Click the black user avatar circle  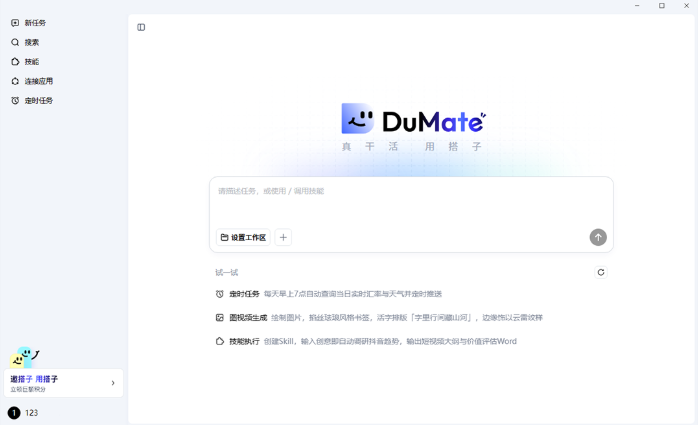click(14, 413)
